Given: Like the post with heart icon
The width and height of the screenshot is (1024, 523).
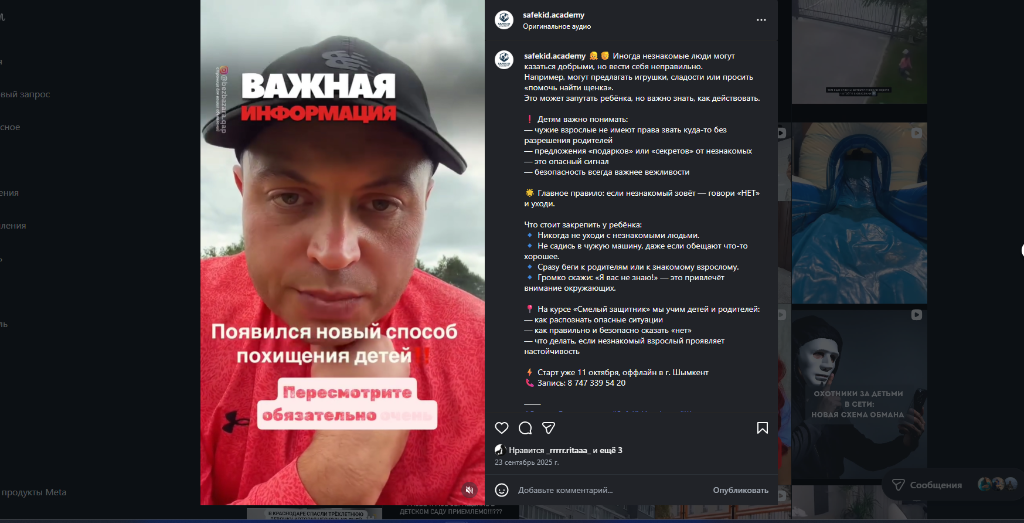Looking at the screenshot, I should 502,428.
